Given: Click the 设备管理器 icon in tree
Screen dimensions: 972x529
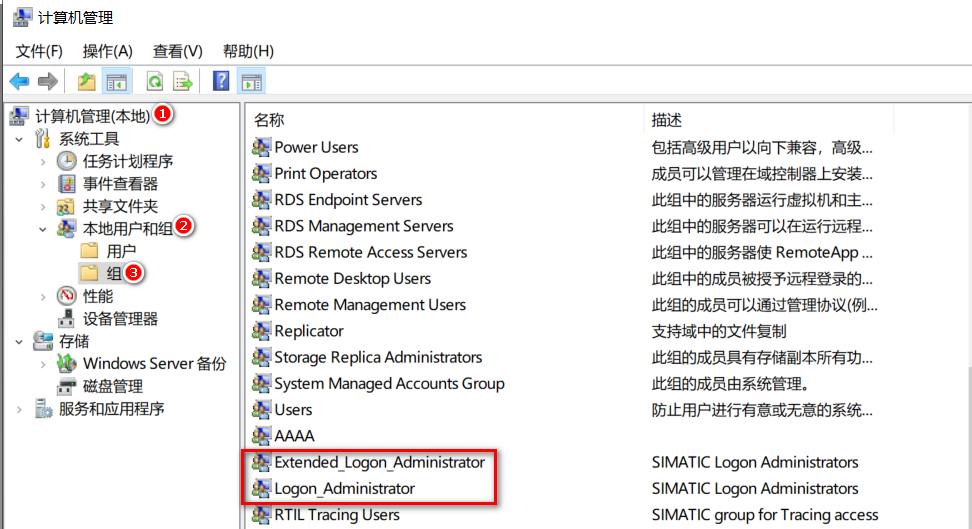Looking at the screenshot, I should pyautogui.click(x=67, y=319).
